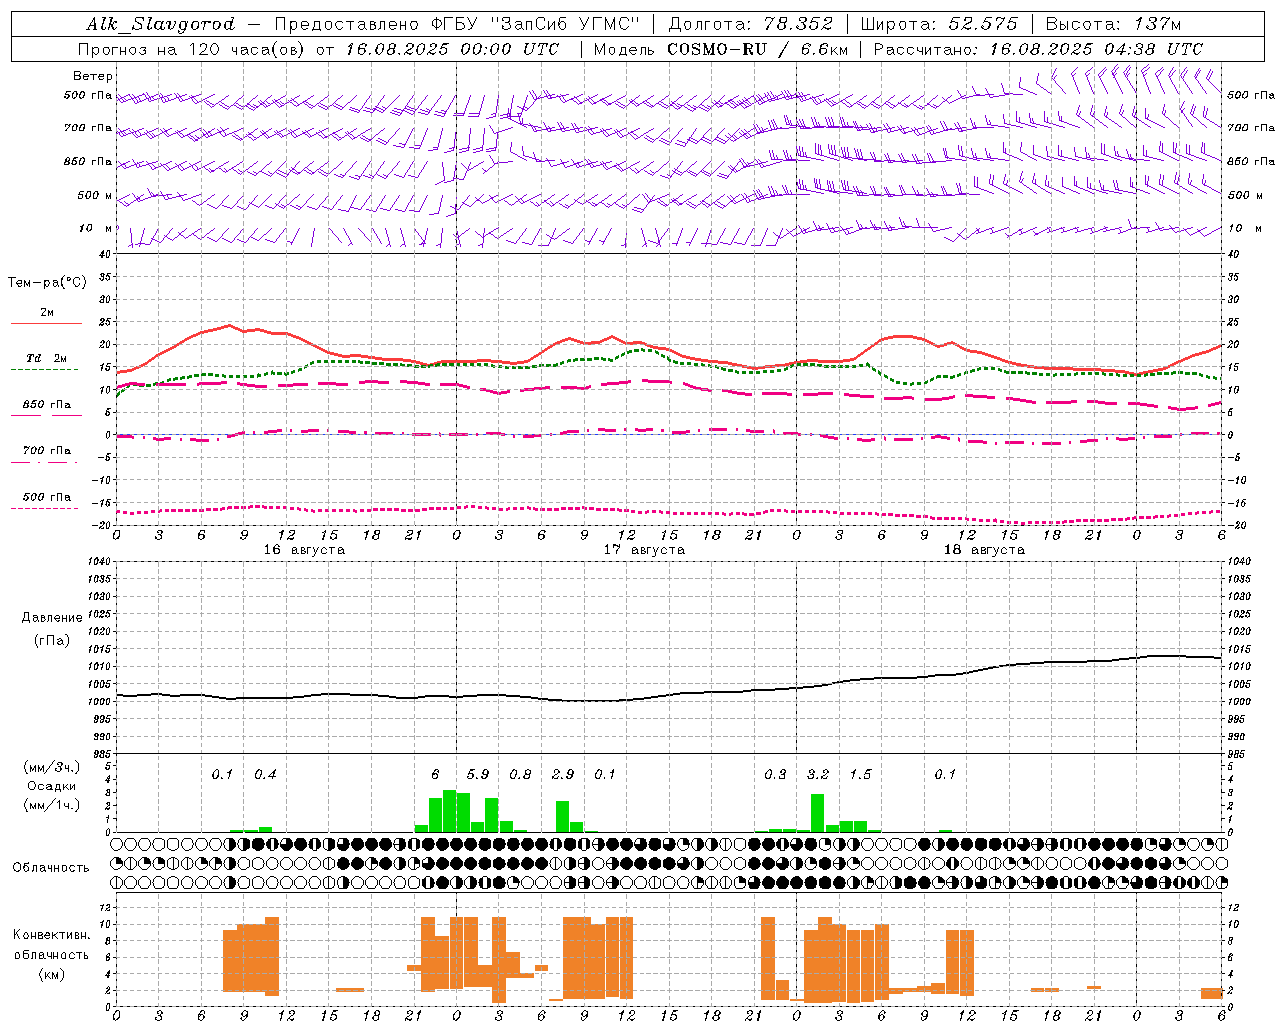Click the Alk_Slavgorod station title

161,24
